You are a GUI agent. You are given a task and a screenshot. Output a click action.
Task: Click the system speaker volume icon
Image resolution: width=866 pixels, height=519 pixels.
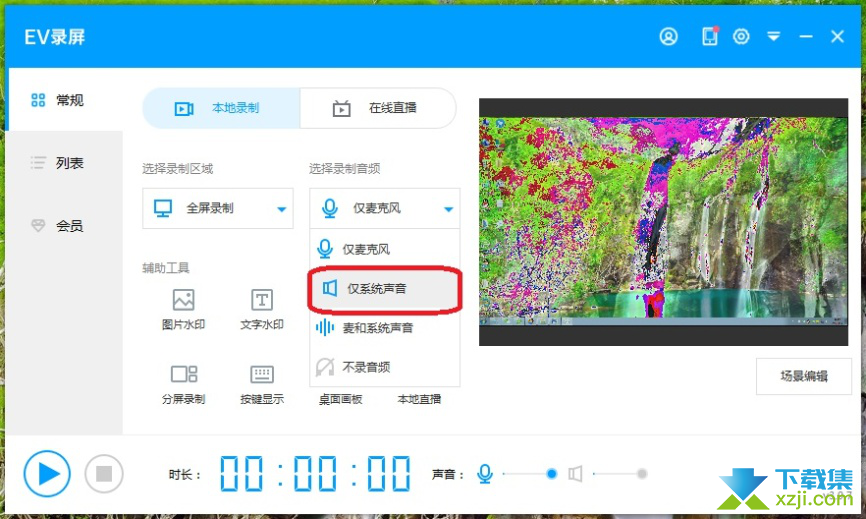tap(575, 474)
